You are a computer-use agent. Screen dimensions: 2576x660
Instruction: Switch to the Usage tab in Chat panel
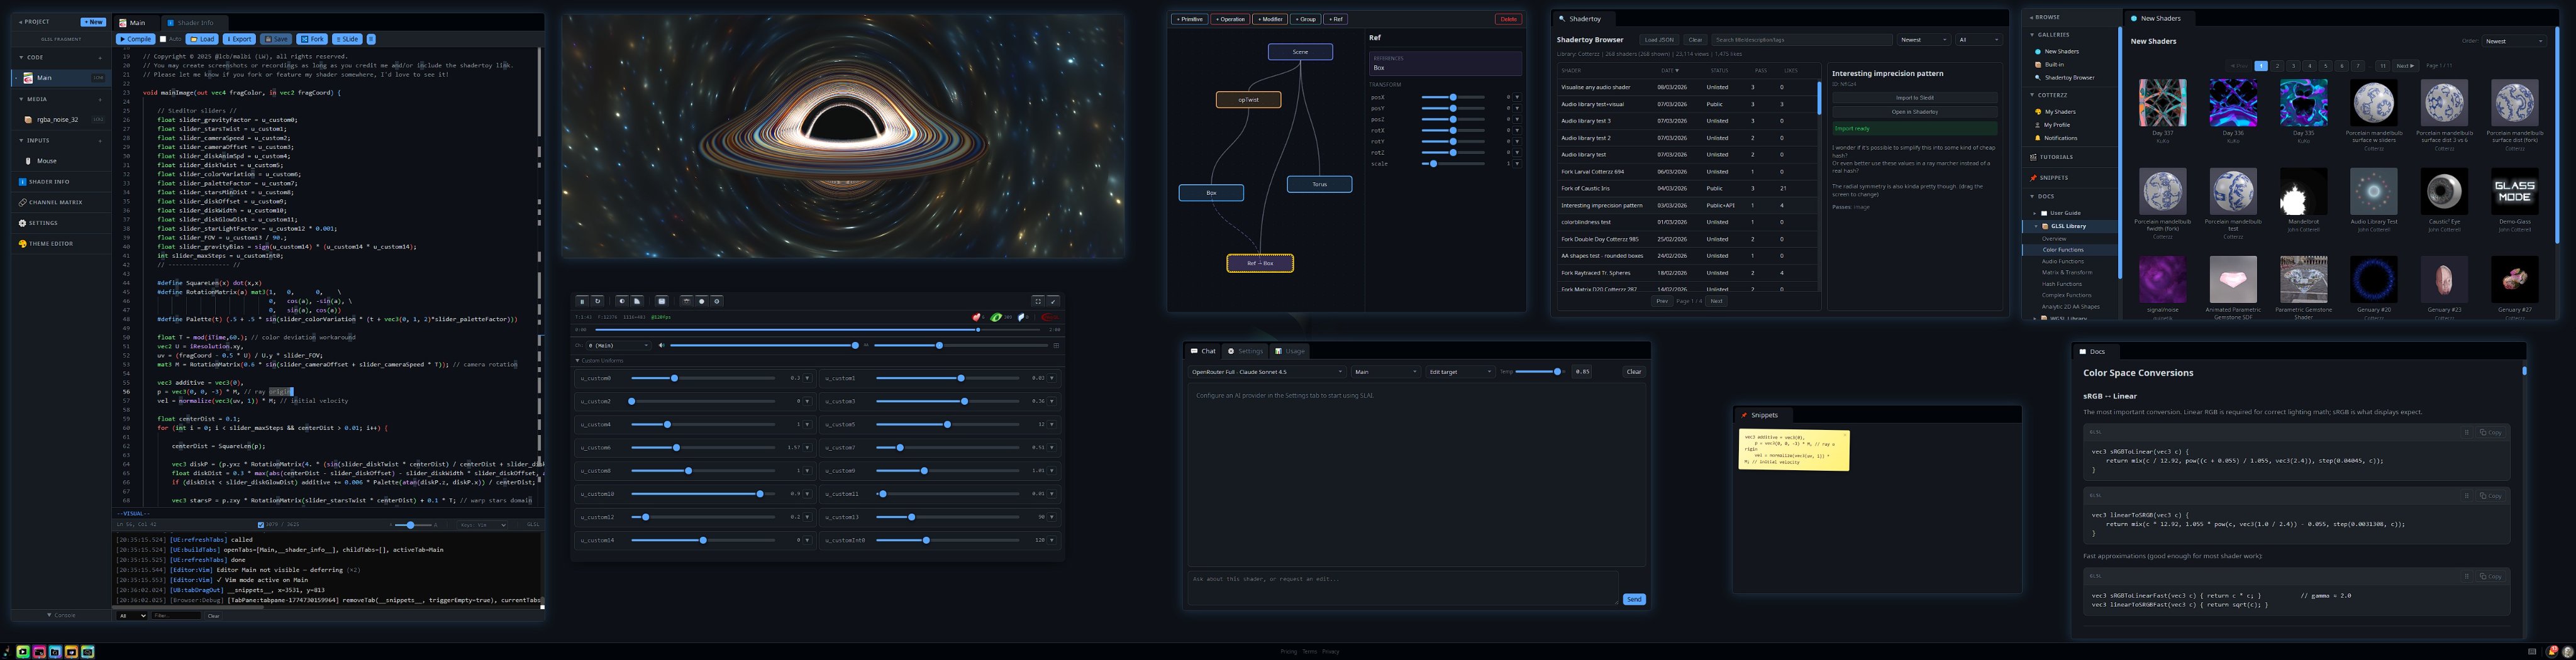pyautogui.click(x=1290, y=351)
